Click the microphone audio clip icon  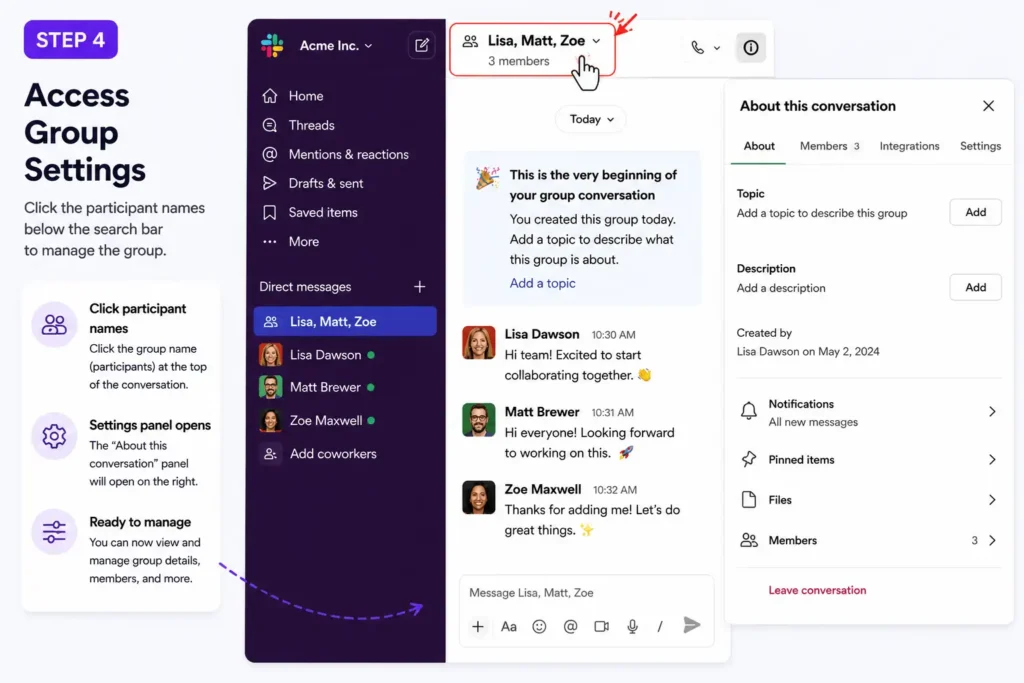(632, 626)
